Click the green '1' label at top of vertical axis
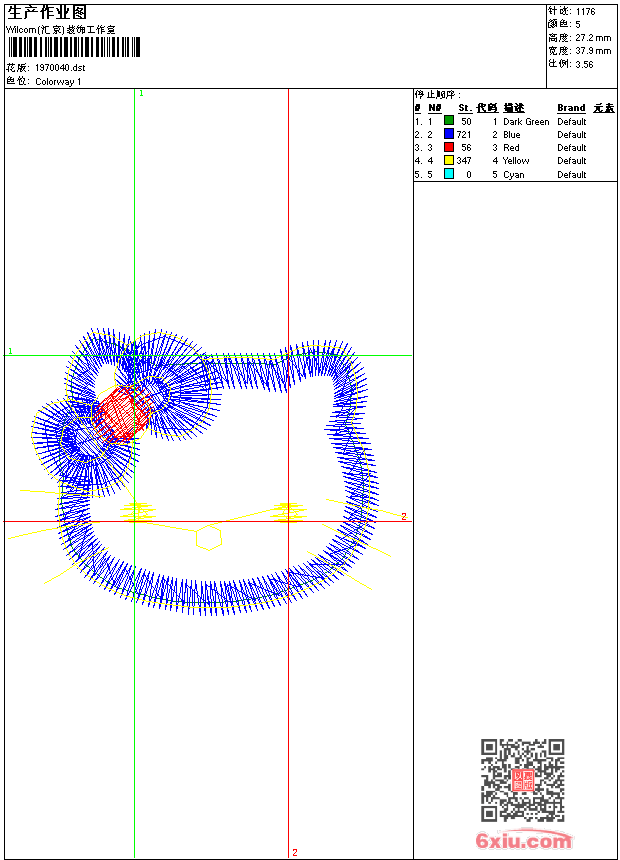 click(142, 94)
